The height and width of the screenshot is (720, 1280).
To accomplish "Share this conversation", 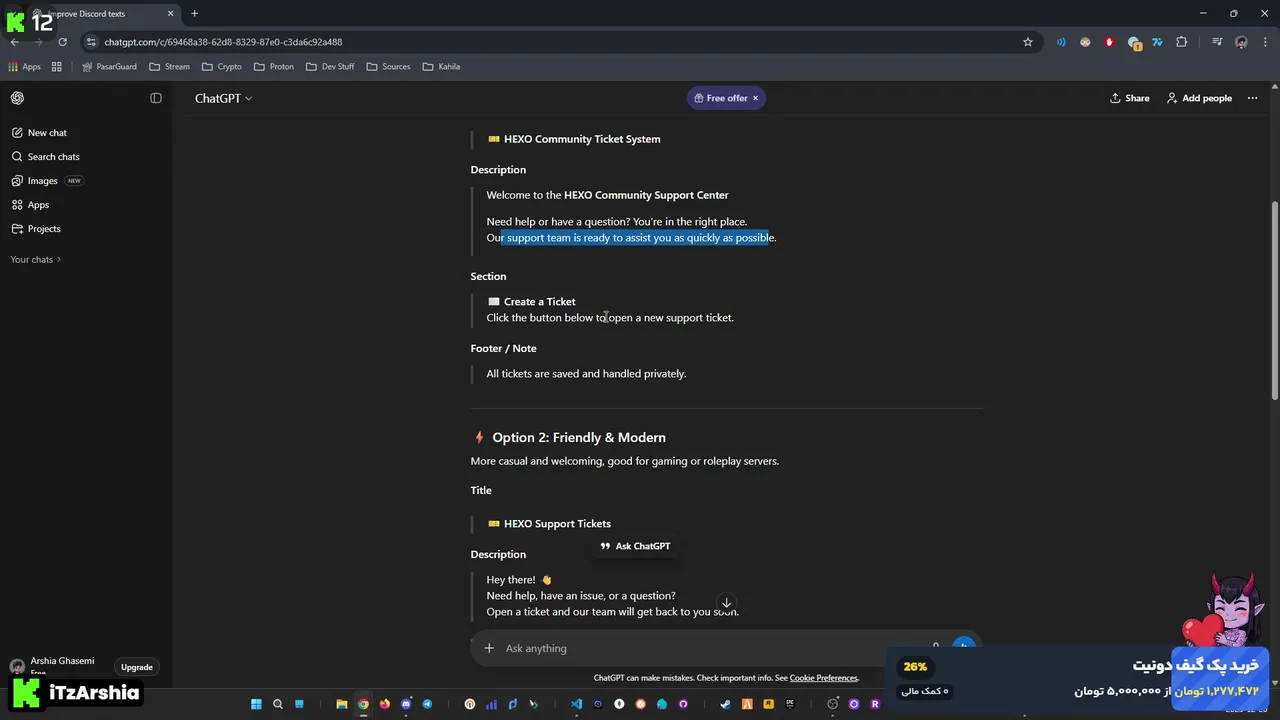I will click(x=1130, y=98).
